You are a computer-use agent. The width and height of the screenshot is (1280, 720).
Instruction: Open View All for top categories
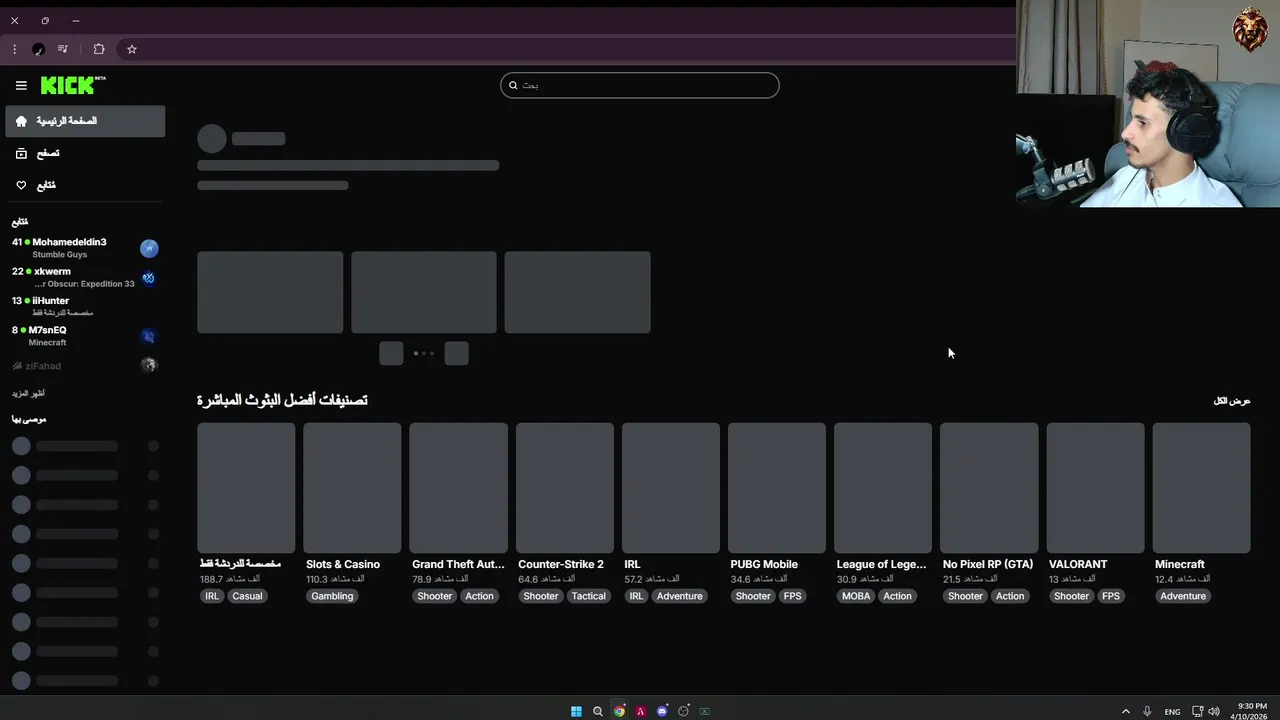tap(1232, 401)
